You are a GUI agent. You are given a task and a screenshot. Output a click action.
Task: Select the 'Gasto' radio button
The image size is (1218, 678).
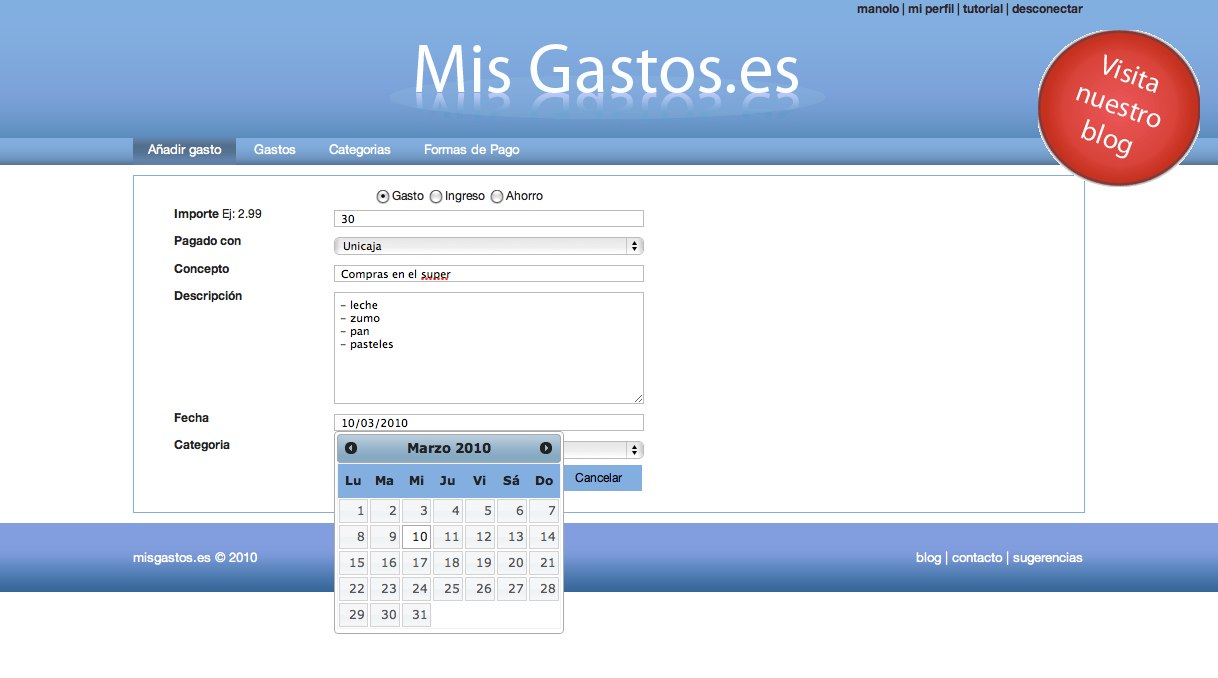tap(382, 196)
